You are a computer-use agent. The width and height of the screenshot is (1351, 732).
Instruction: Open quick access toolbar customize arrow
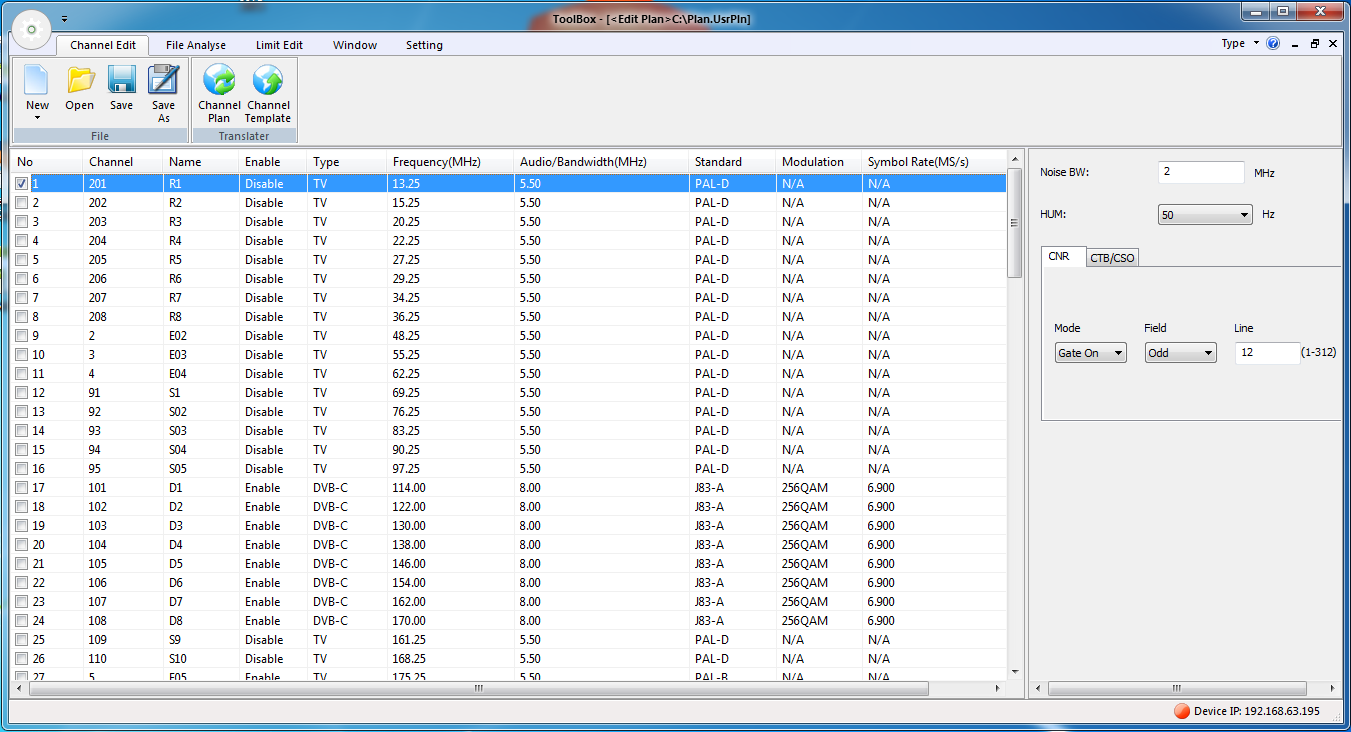[64, 19]
